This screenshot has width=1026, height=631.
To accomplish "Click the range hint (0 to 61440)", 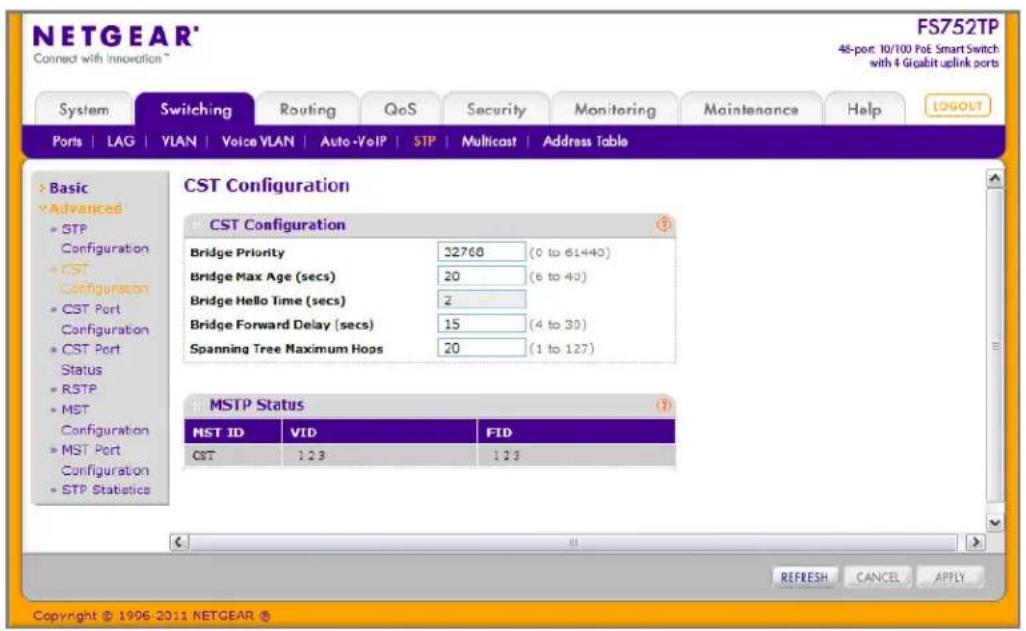I will tap(570, 253).
